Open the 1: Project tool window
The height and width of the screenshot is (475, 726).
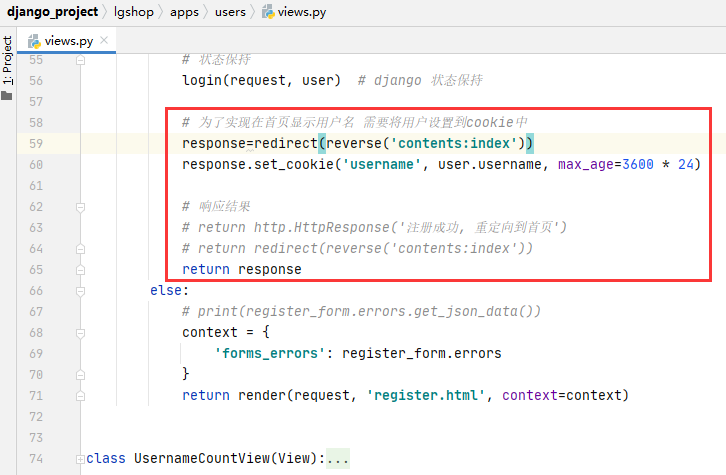pos(7,61)
